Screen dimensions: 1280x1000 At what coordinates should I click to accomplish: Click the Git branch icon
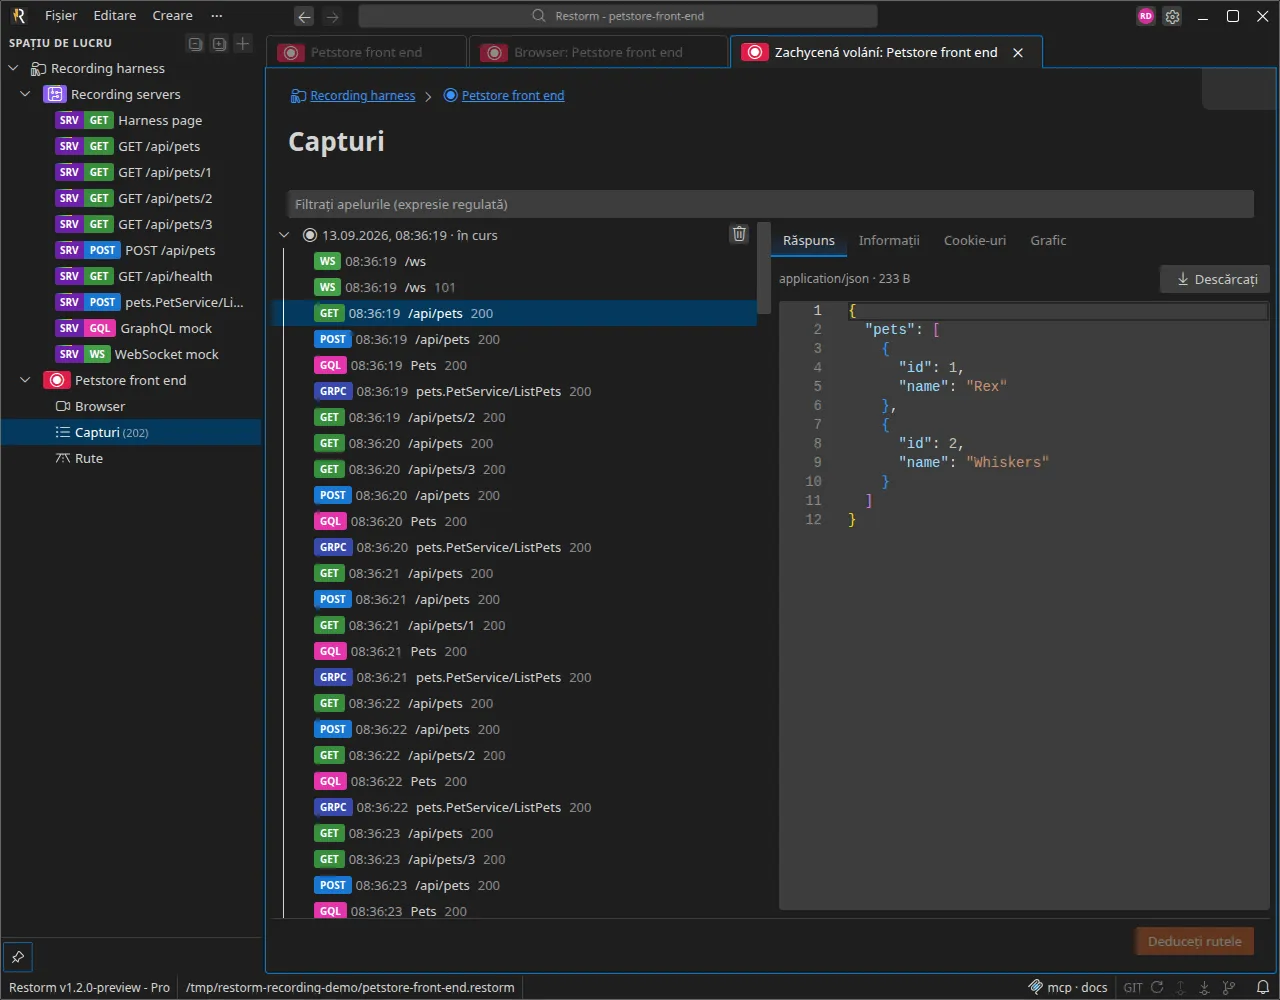1230,987
